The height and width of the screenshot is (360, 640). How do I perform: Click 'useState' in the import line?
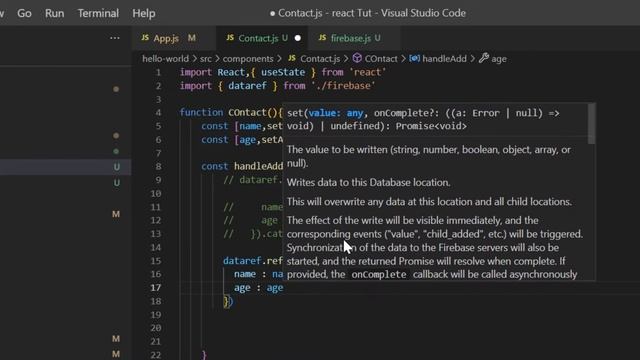pyautogui.click(x=283, y=72)
